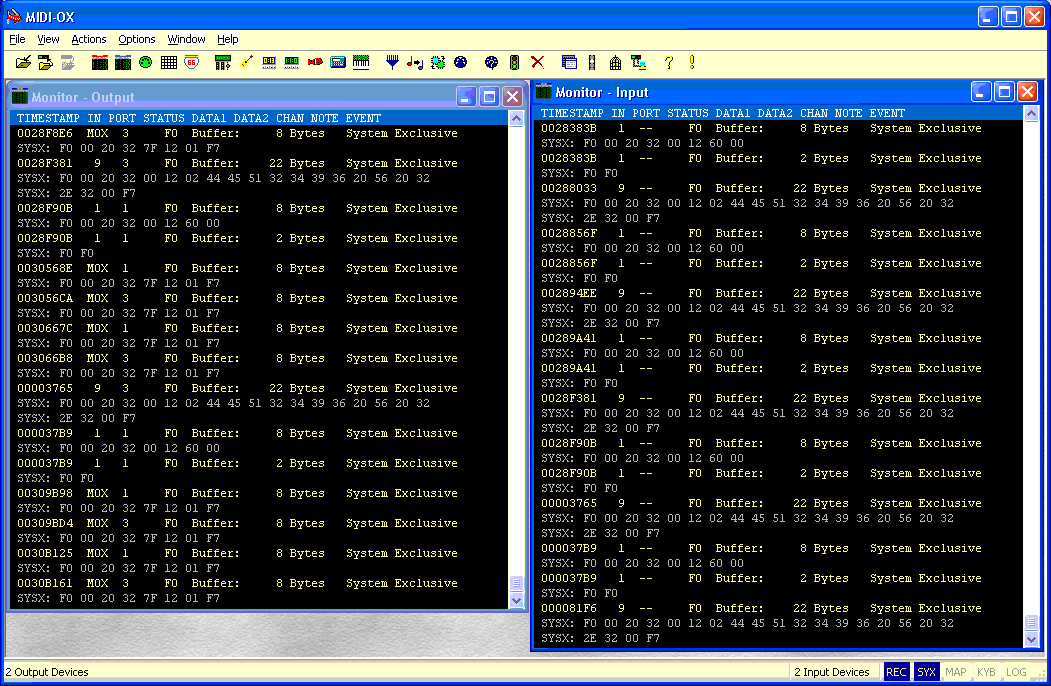Open the control panel device icon
The height and width of the screenshot is (686, 1051).
(x=338, y=62)
